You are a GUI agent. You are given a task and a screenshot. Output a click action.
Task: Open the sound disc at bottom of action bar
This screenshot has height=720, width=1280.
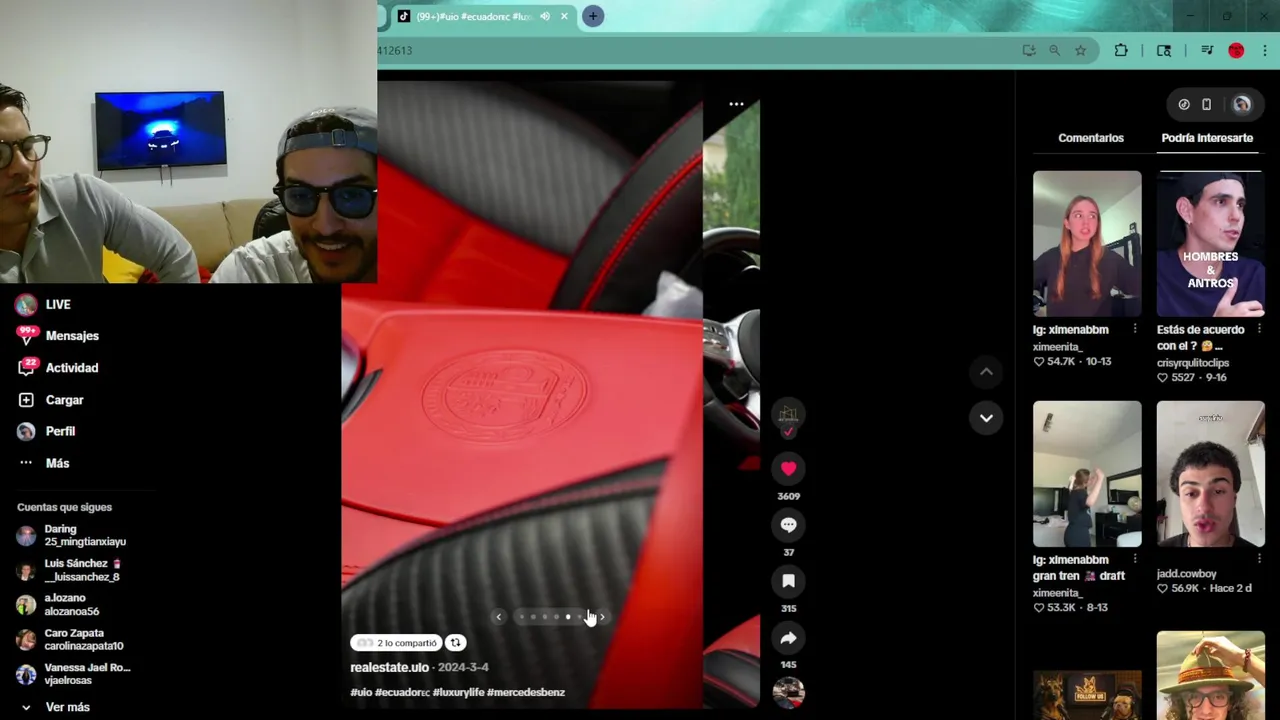click(x=788, y=692)
